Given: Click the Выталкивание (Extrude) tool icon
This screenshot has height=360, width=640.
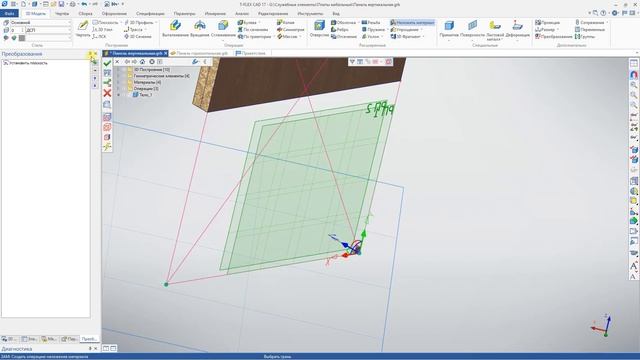Looking at the screenshot, I should point(175,25).
